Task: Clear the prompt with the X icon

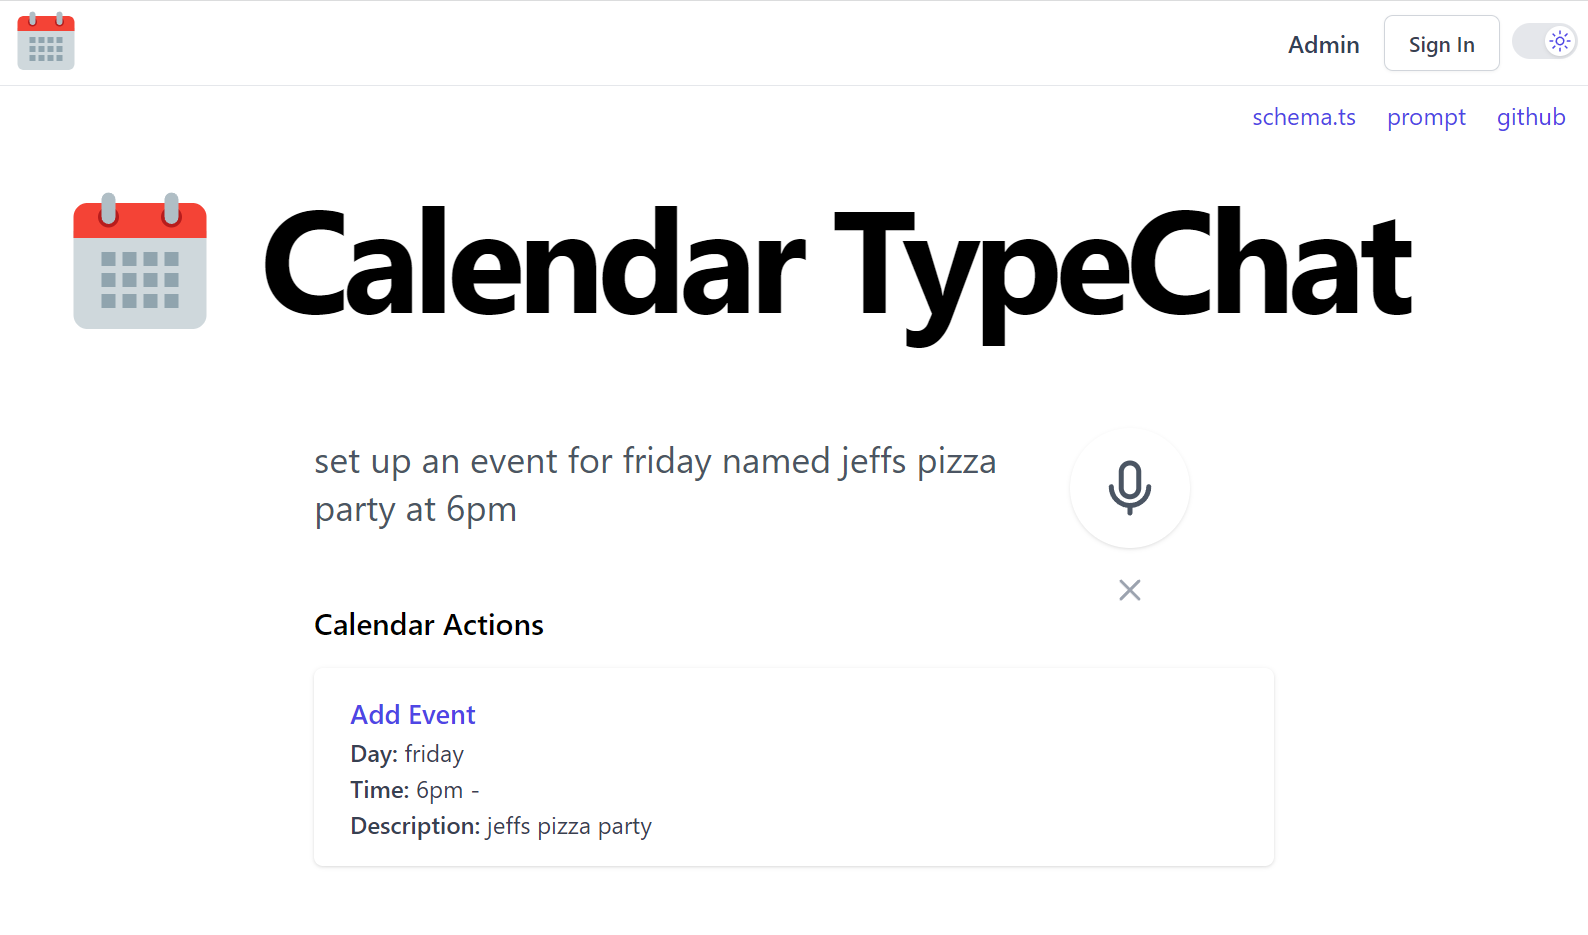Action: (x=1129, y=590)
